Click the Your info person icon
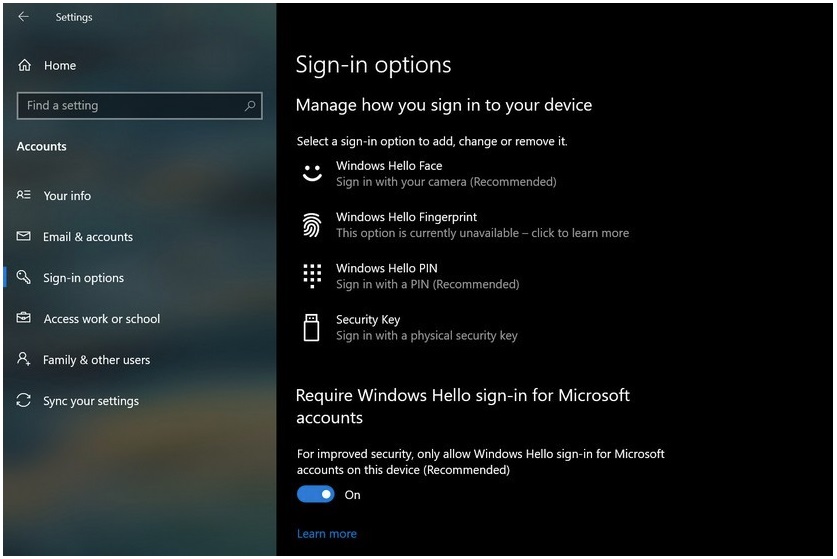This screenshot has width=837, height=559. click(23, 195)
